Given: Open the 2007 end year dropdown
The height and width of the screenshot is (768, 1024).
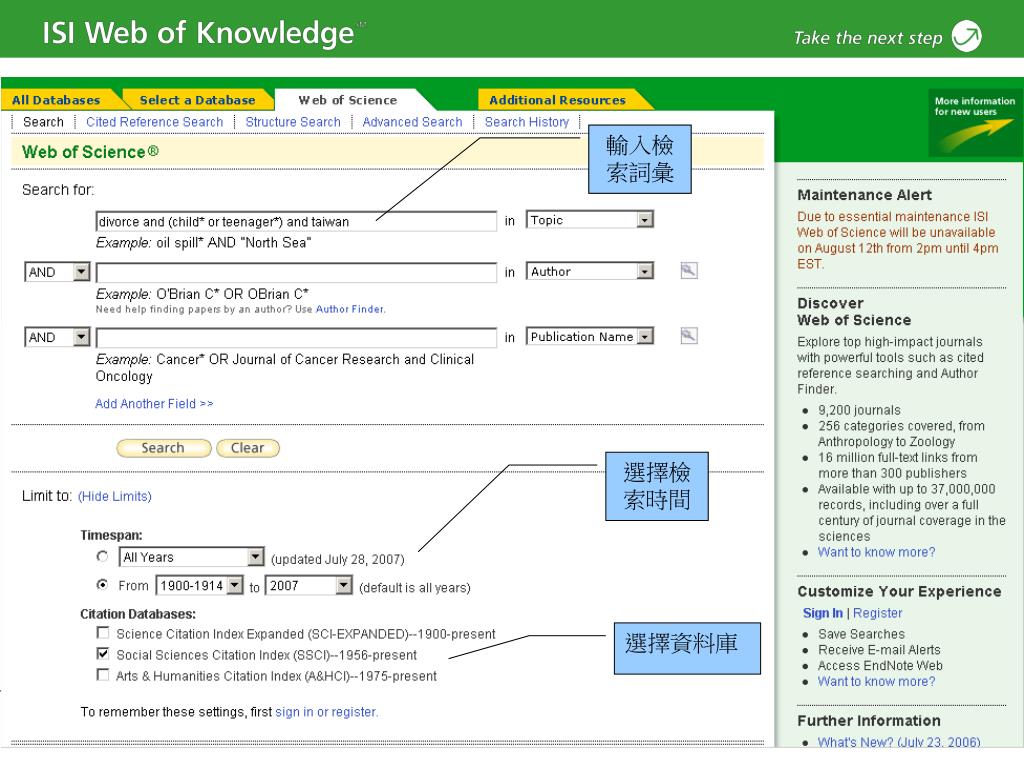Looking at the screenshot, I should pos(309,585).
